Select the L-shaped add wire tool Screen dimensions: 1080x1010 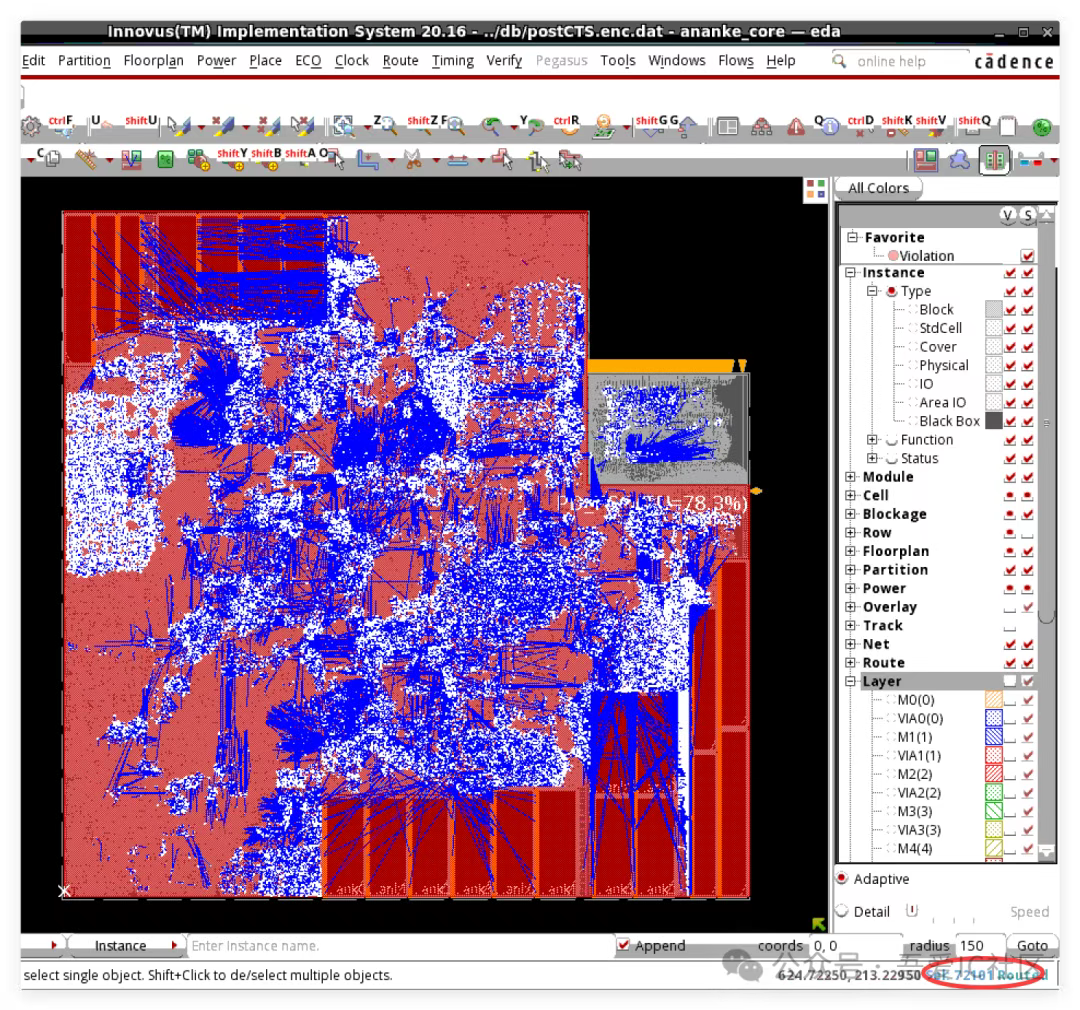[x=368, y=161]
